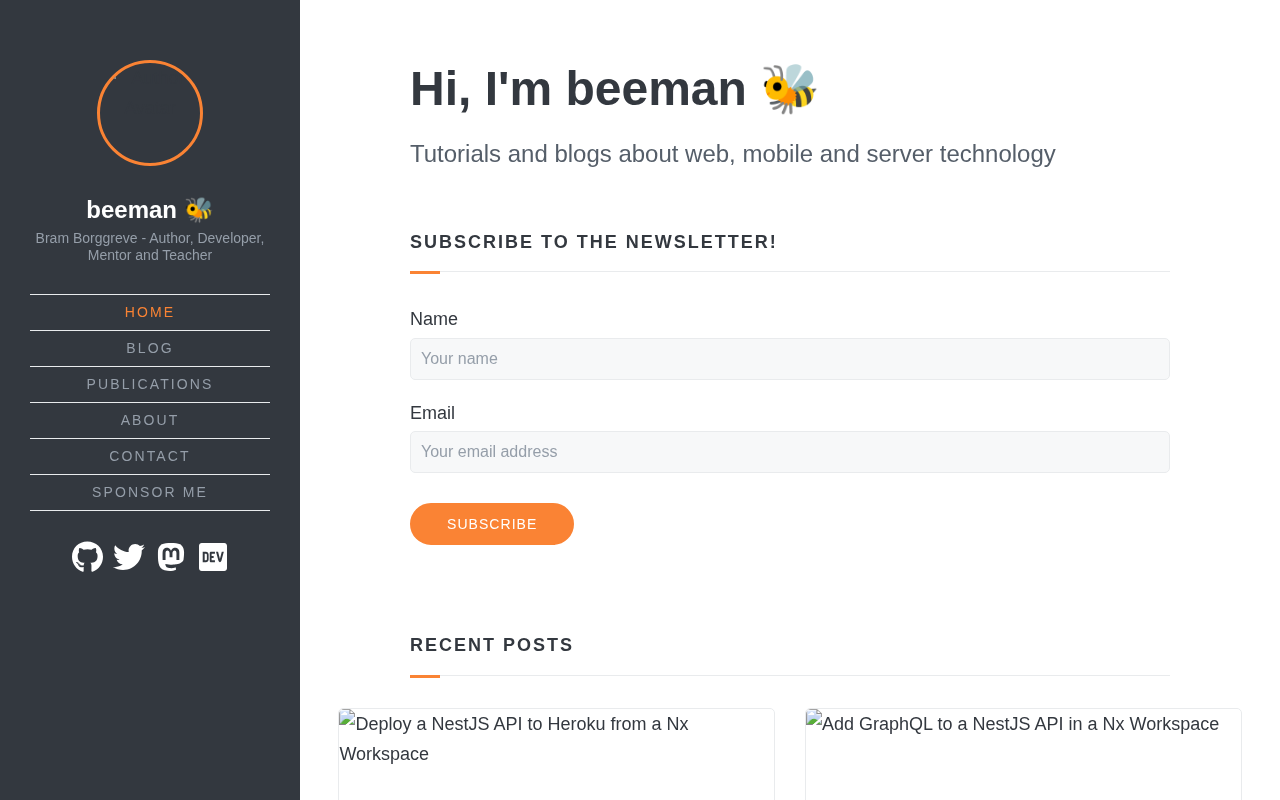
Task: Focus the Your email address field
Action: click(790, 452)
